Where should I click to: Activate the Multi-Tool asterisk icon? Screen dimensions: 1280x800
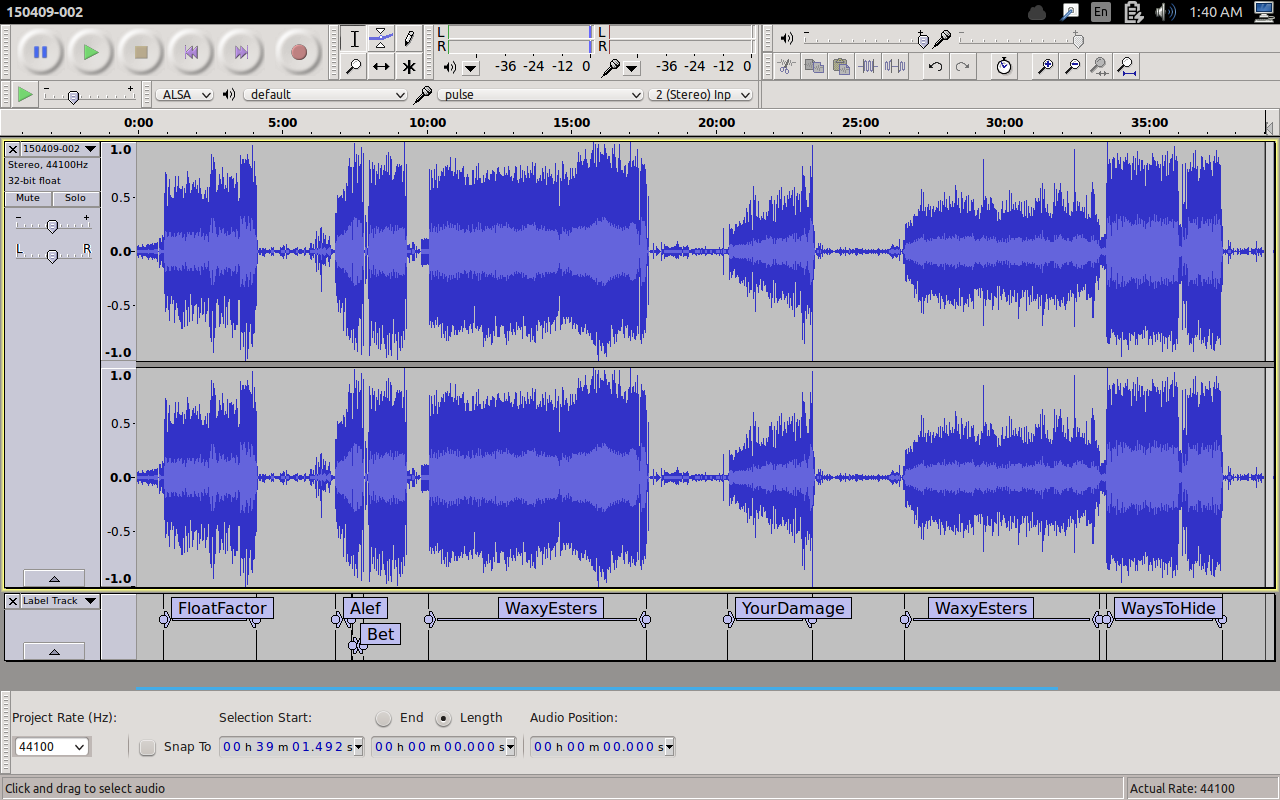click(x=409, y=67)
